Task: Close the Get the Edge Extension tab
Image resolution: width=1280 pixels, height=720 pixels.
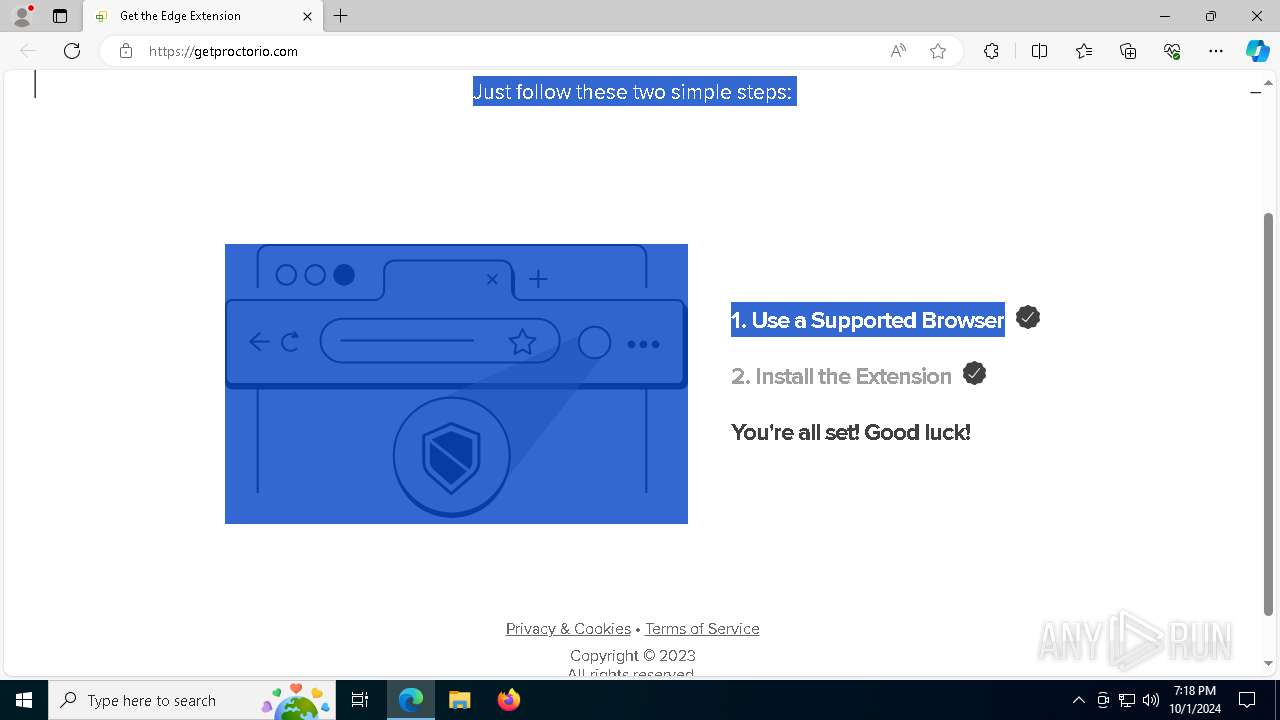Action: 307,16
